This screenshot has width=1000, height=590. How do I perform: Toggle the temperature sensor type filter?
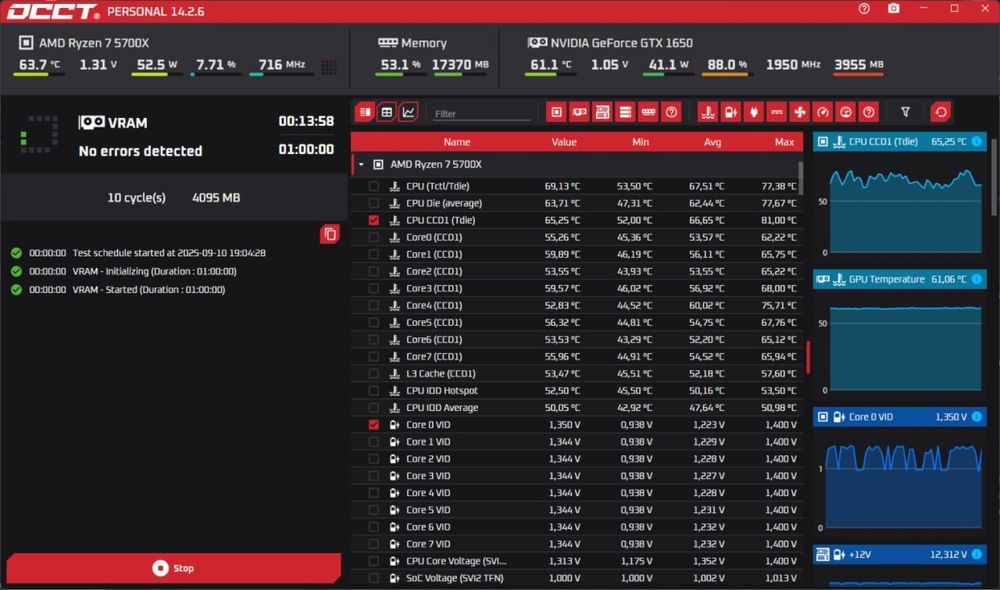point(708,112)
